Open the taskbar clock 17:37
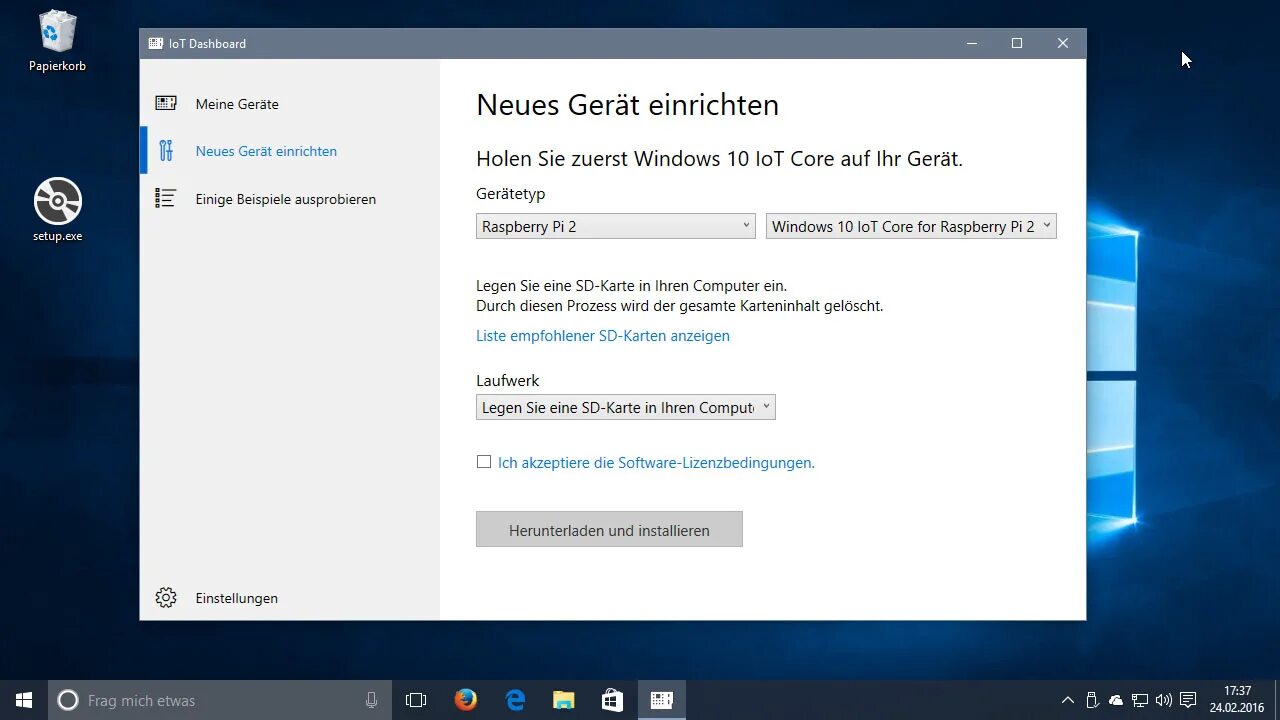 click(x=1237, y=699)
